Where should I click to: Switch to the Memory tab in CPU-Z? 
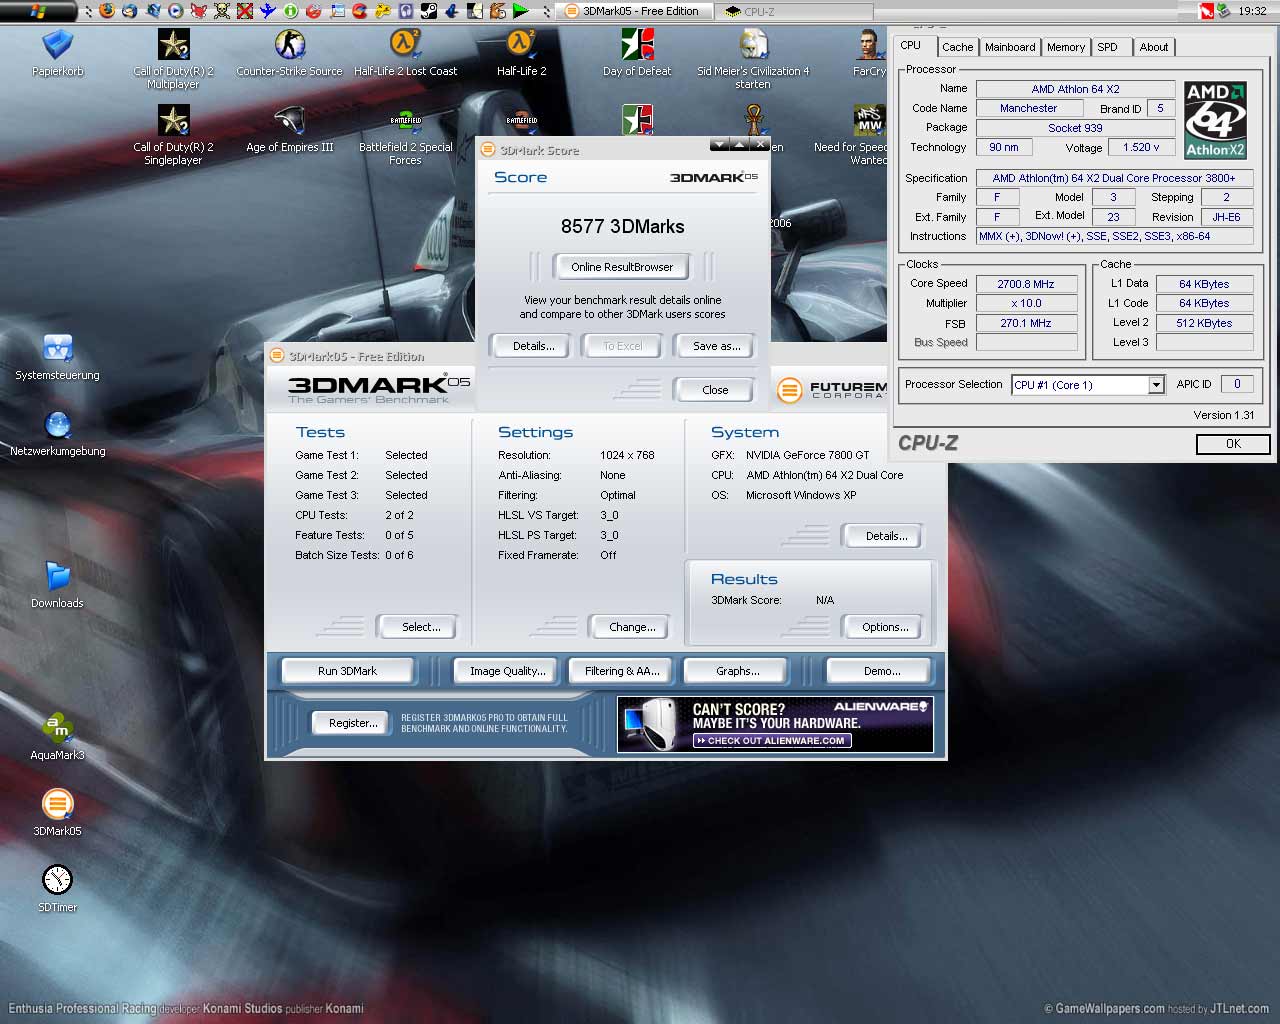tap(1065, 47)
